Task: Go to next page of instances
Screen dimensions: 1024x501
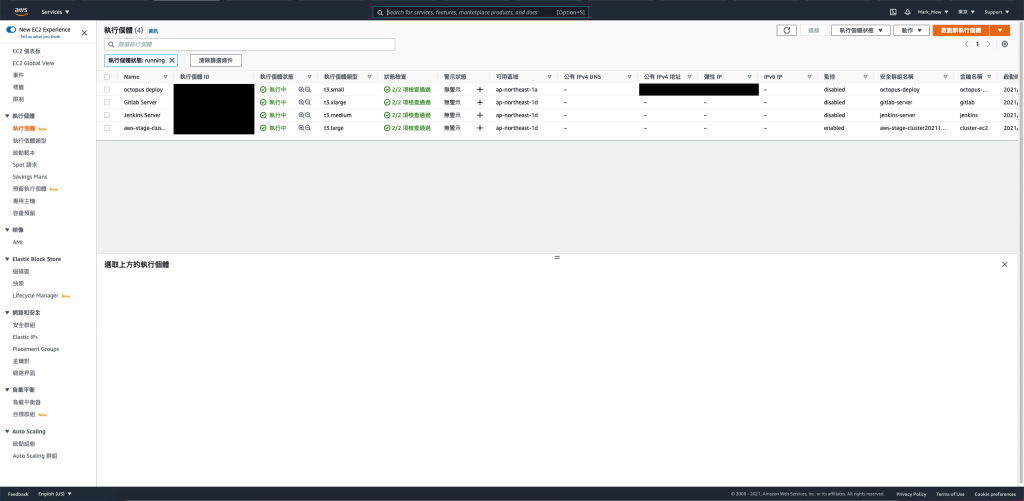Action: (989, 44)
